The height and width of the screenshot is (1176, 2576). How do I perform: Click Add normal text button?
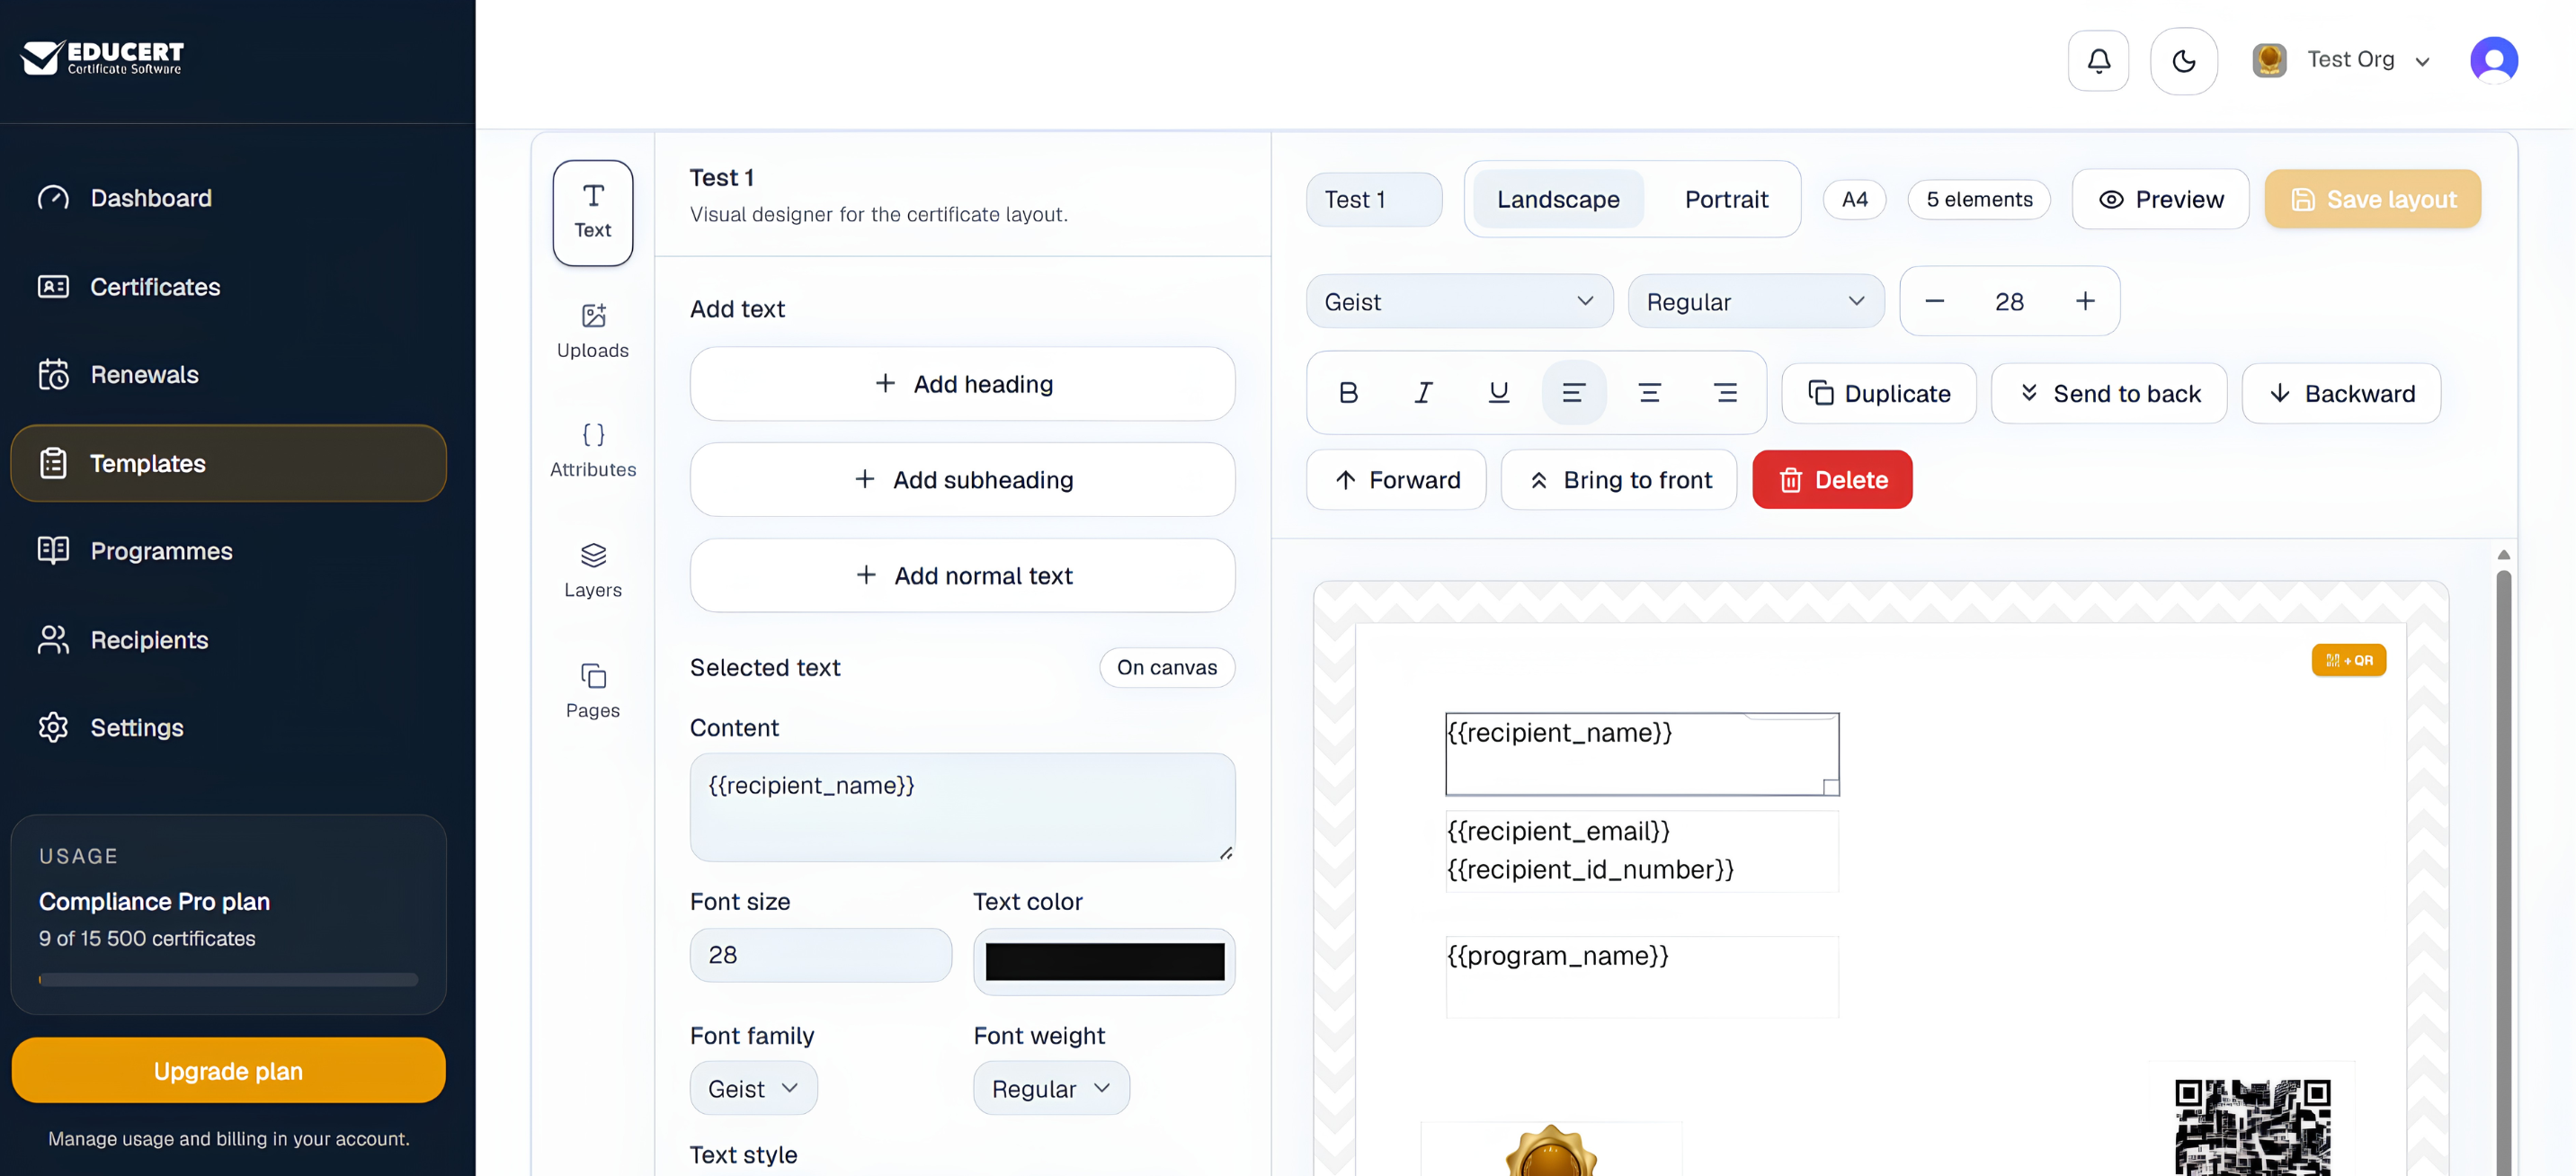962,576
